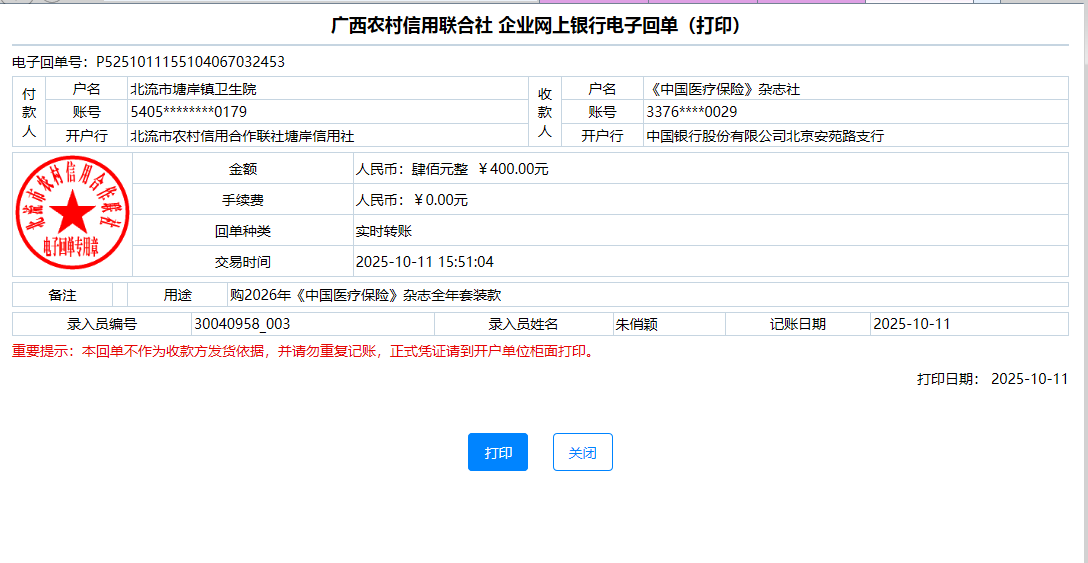Click the amount value ¥400.00元
The height and width of the screenshot is (563, 1088).
(513, 169)
